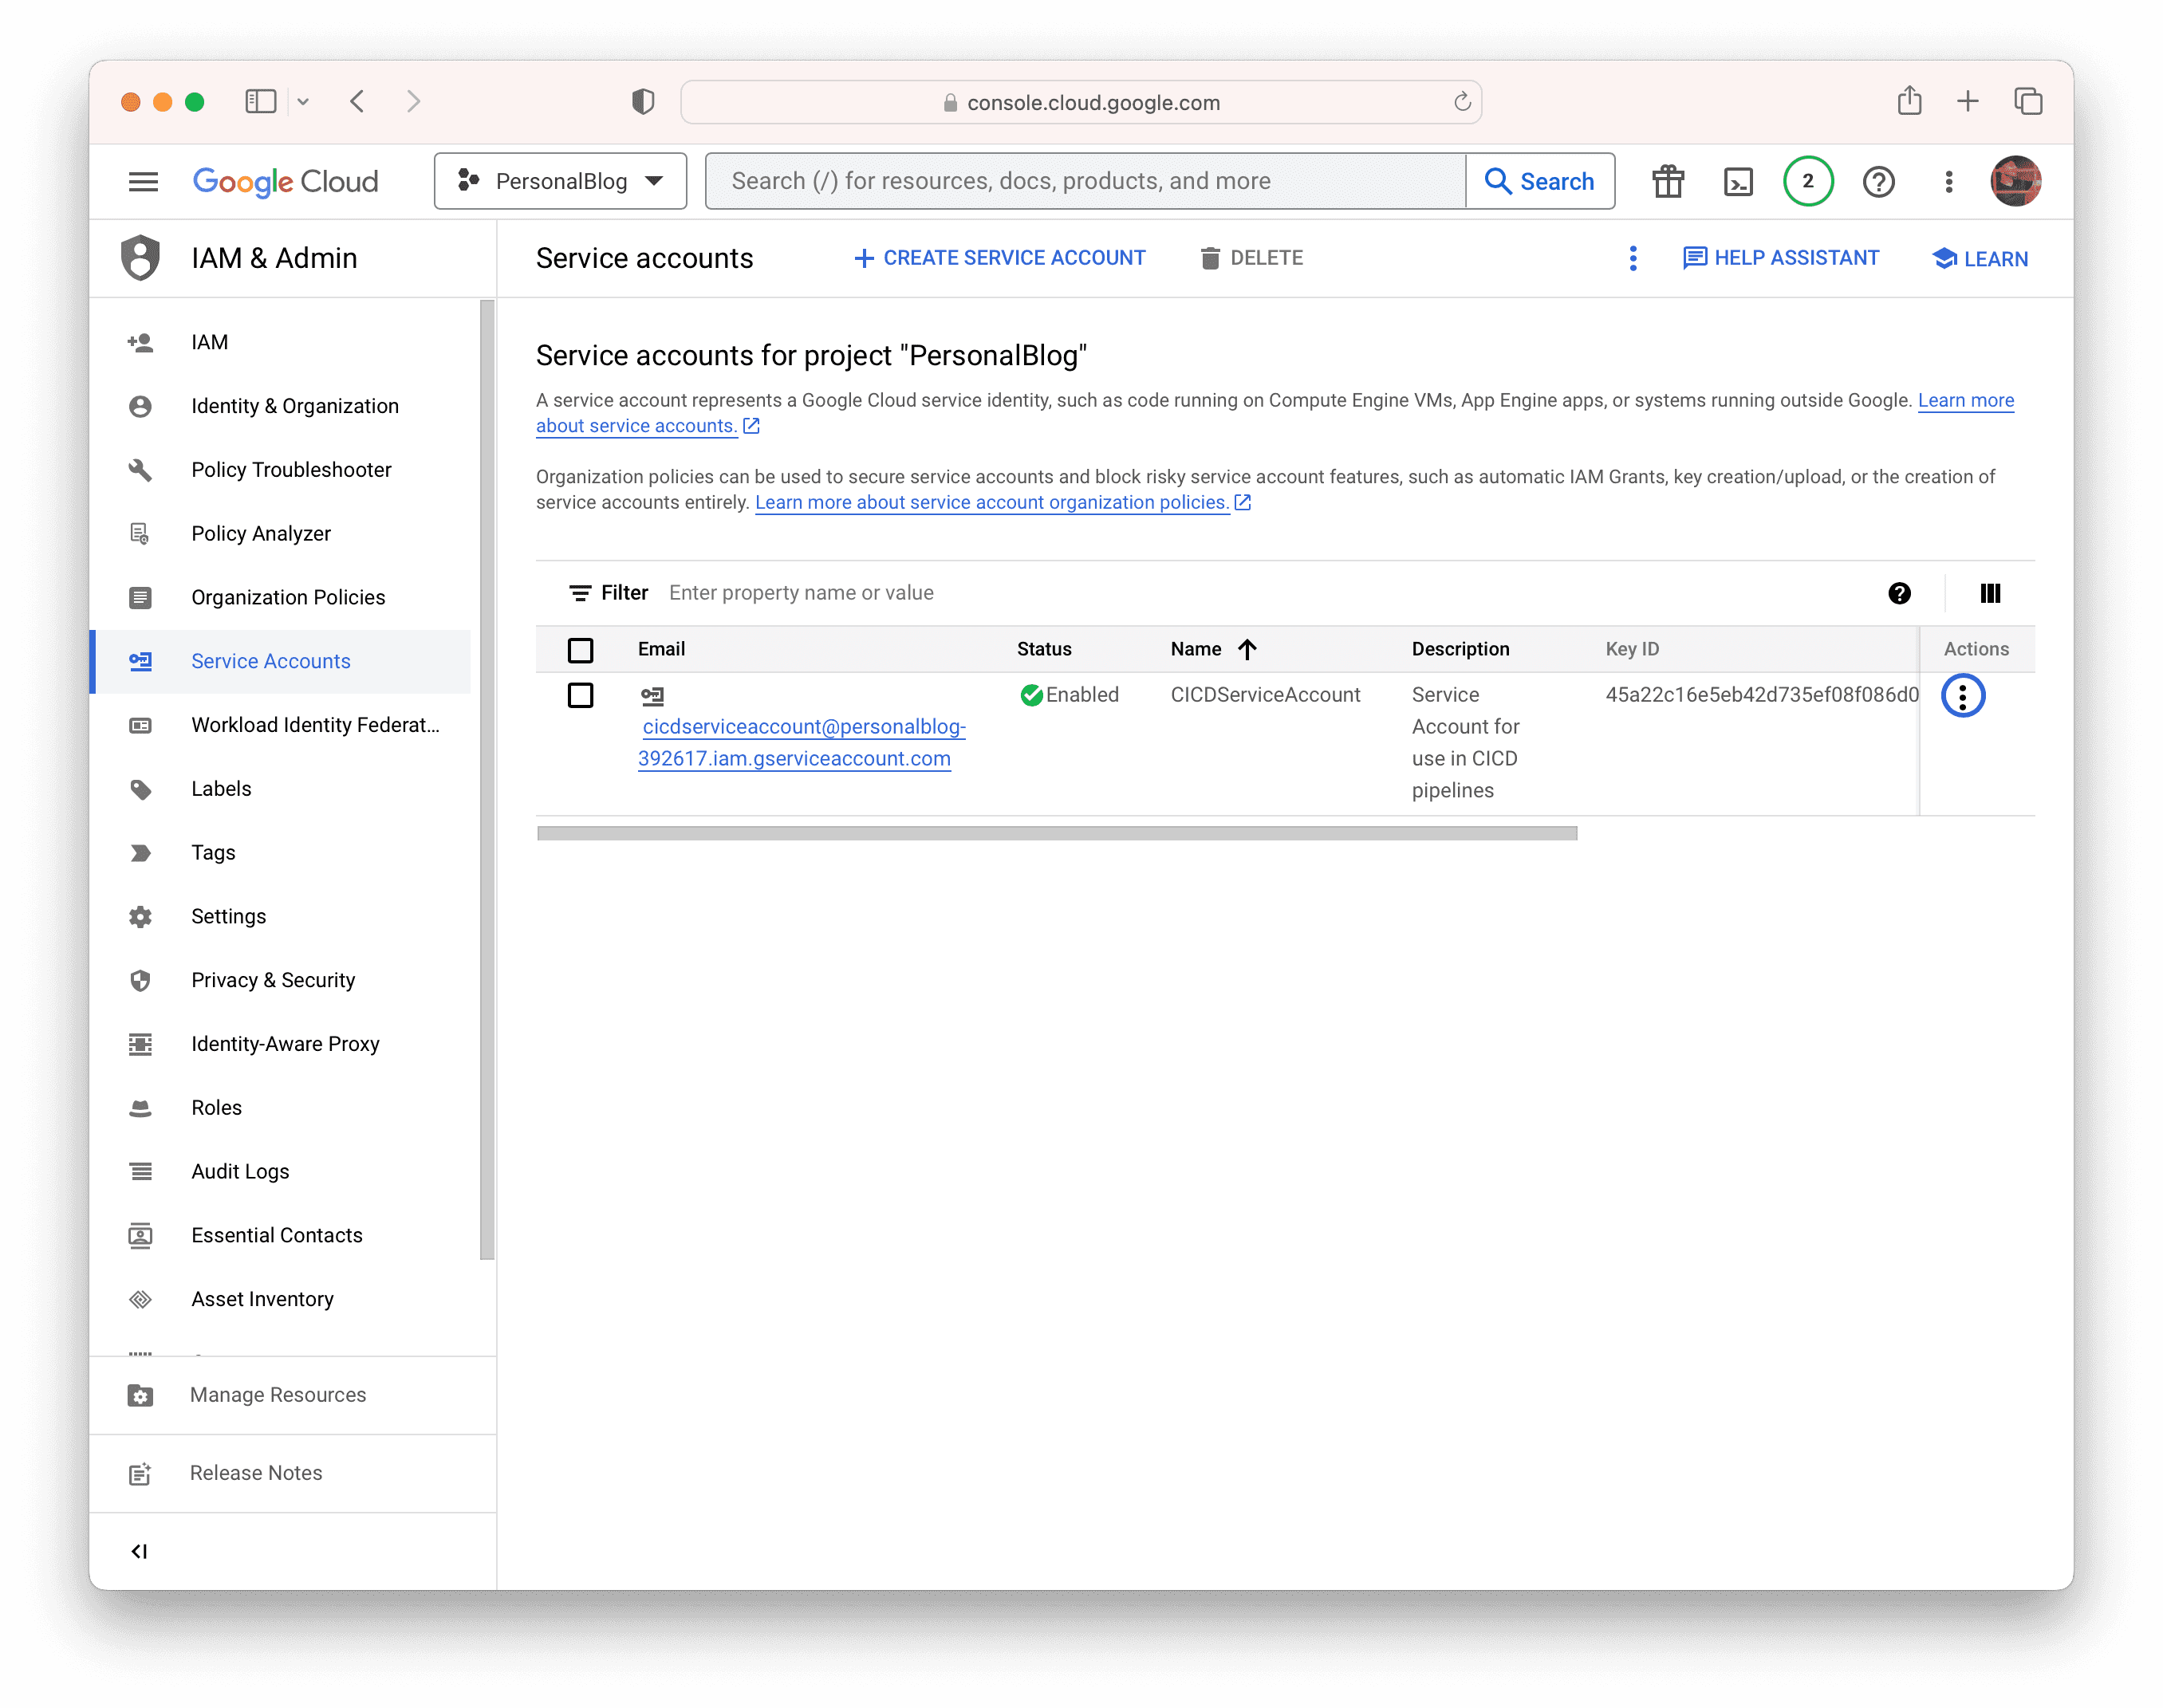
Task: Click the Safari sidebar toggle icon
Action: tap(260, 101)
